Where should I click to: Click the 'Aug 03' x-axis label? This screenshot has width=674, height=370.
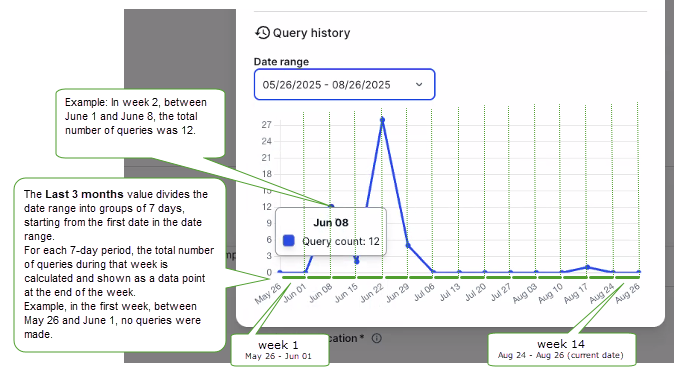tap(525, 294)
